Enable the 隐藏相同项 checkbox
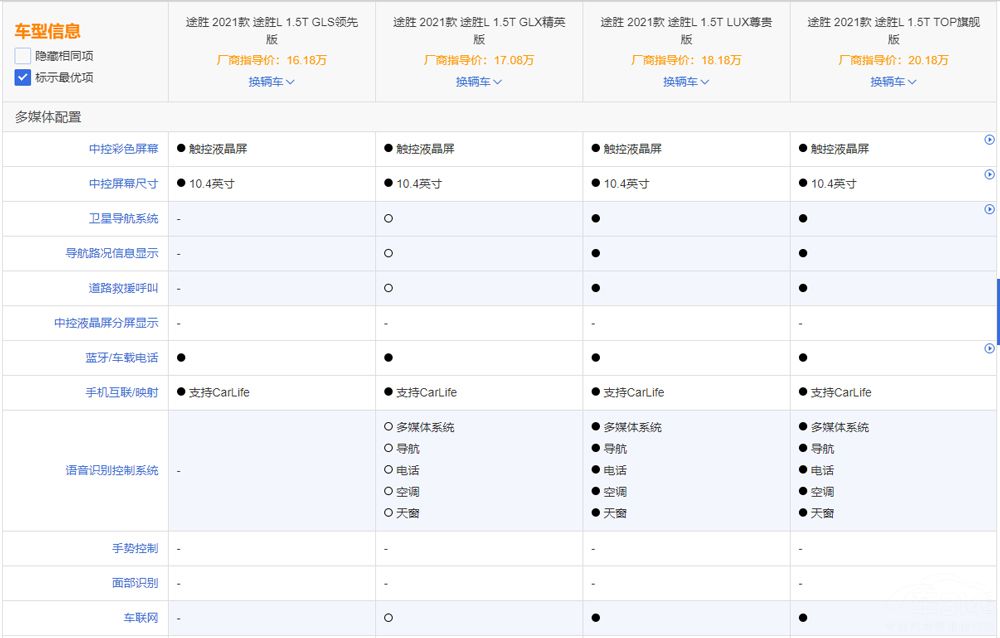Image resolution: width=1000 pixels, height=638 pixels. pyautogui.click(x=23, y=56)
